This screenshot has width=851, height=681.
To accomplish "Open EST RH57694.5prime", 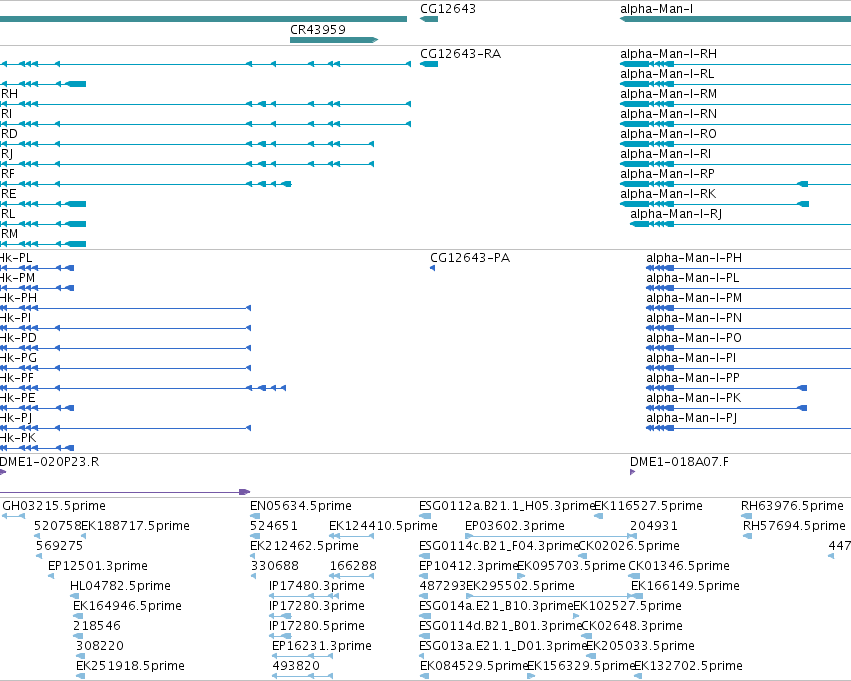I will click(x=795, y=526).
